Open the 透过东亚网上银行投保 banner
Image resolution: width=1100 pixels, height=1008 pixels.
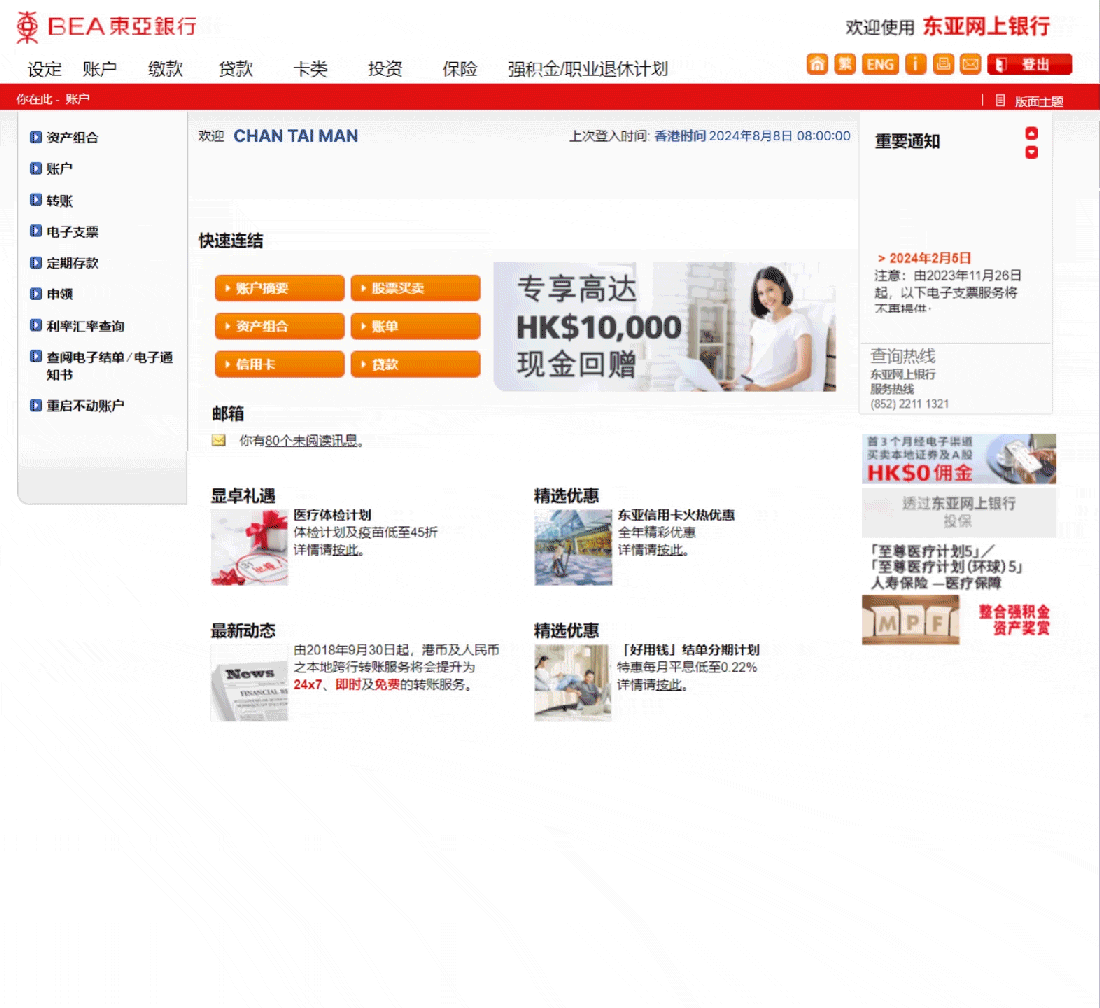959,513
